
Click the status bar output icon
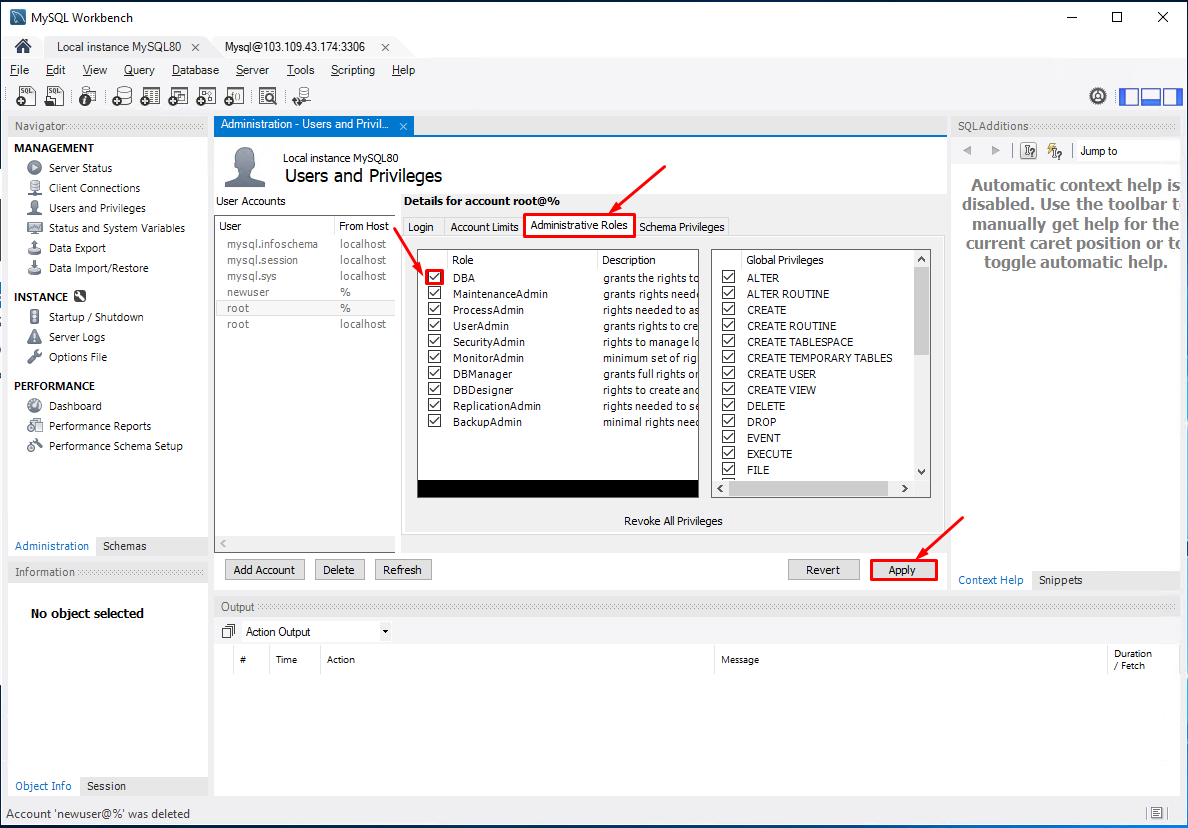pyautogui.click(x=1156, y=813)
